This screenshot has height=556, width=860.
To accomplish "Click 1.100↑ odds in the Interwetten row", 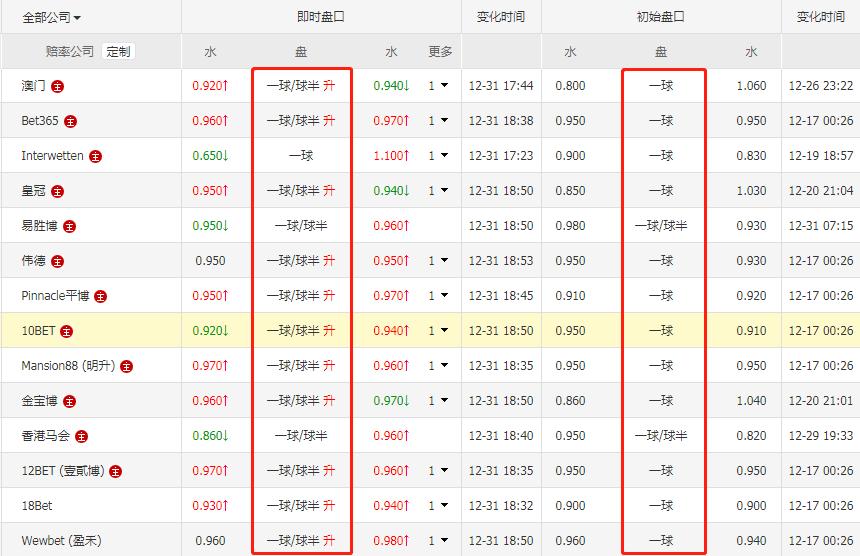I will tap(392, 156).
